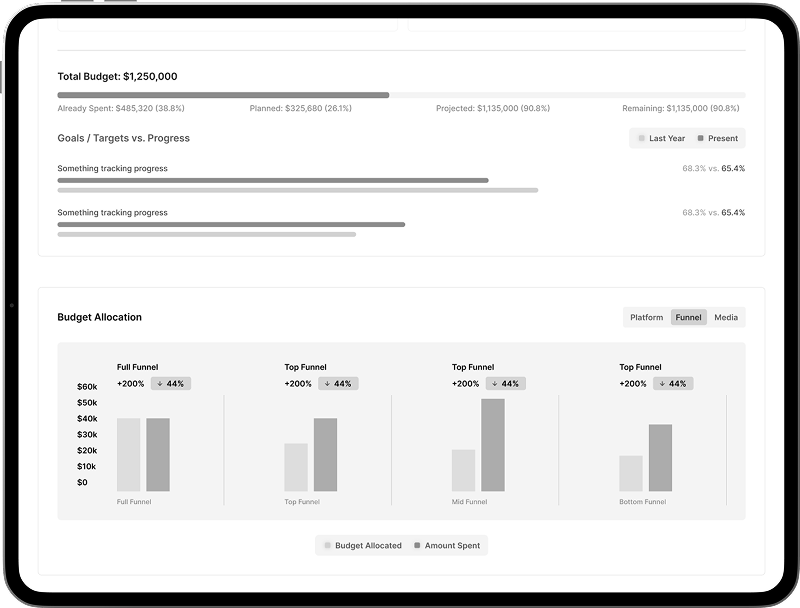The height and width of the screenshot is (608, 800).
Task: Click the Budget Allocation heading
Action: tap(99, 317)
